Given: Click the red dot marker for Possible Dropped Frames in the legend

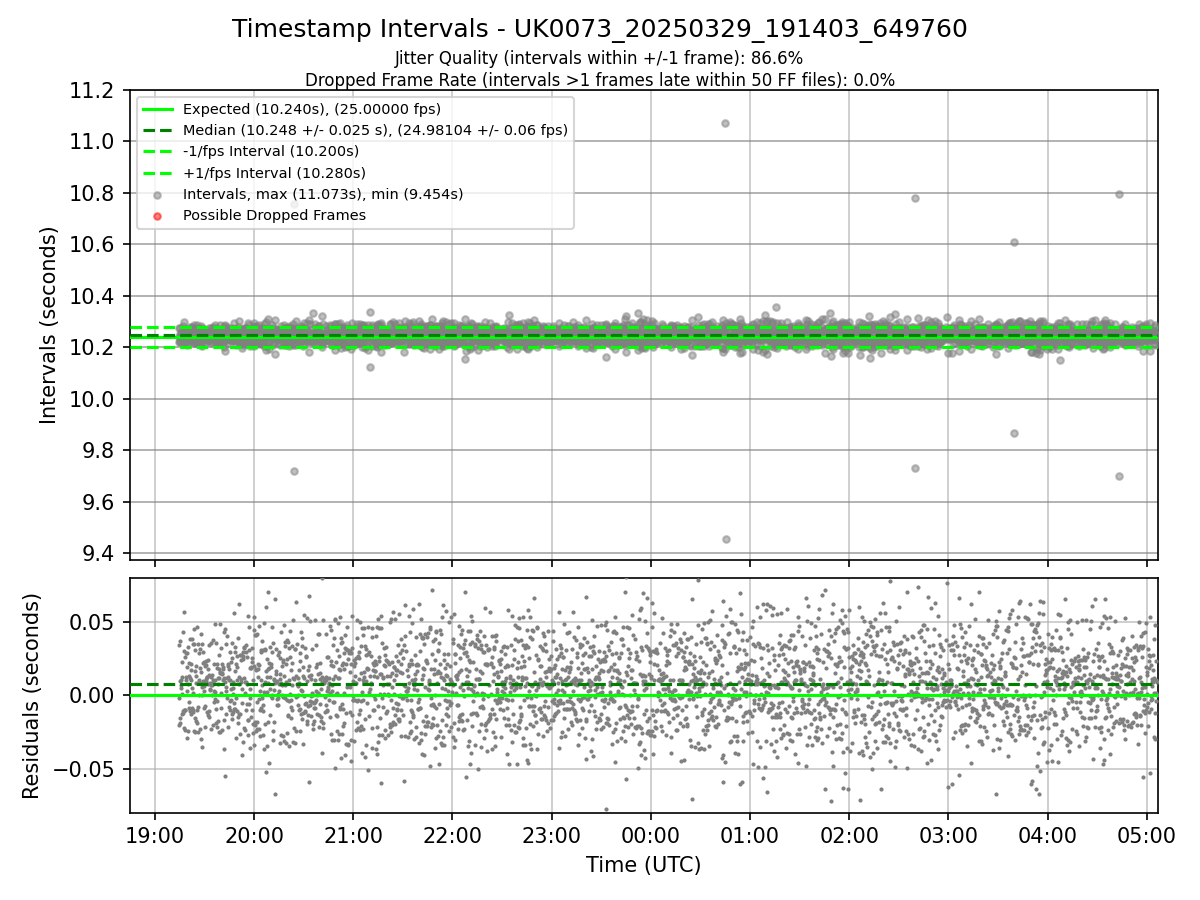Looking at the screenshot, I should click(157, 215).
